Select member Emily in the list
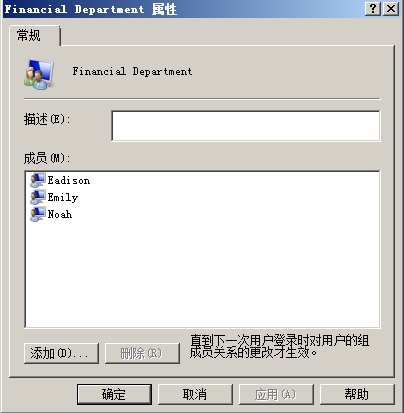This screenshot has height=413, width=404. point(63,197)
